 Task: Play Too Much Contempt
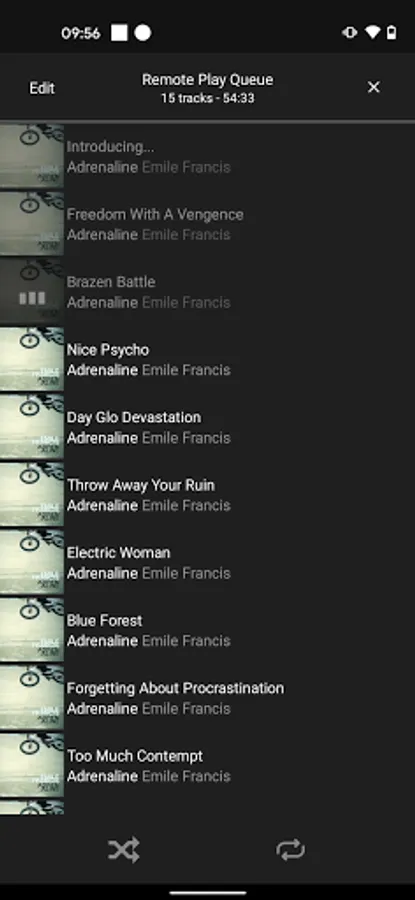tap(207, 766)
